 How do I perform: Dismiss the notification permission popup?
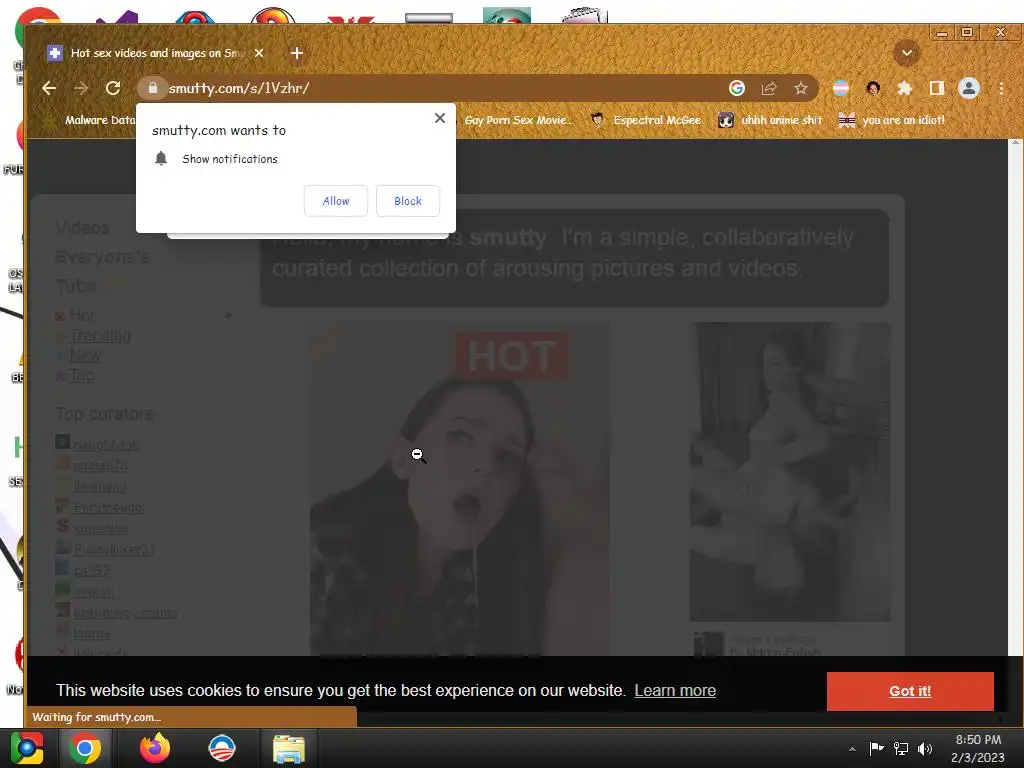tap(440, 118)
